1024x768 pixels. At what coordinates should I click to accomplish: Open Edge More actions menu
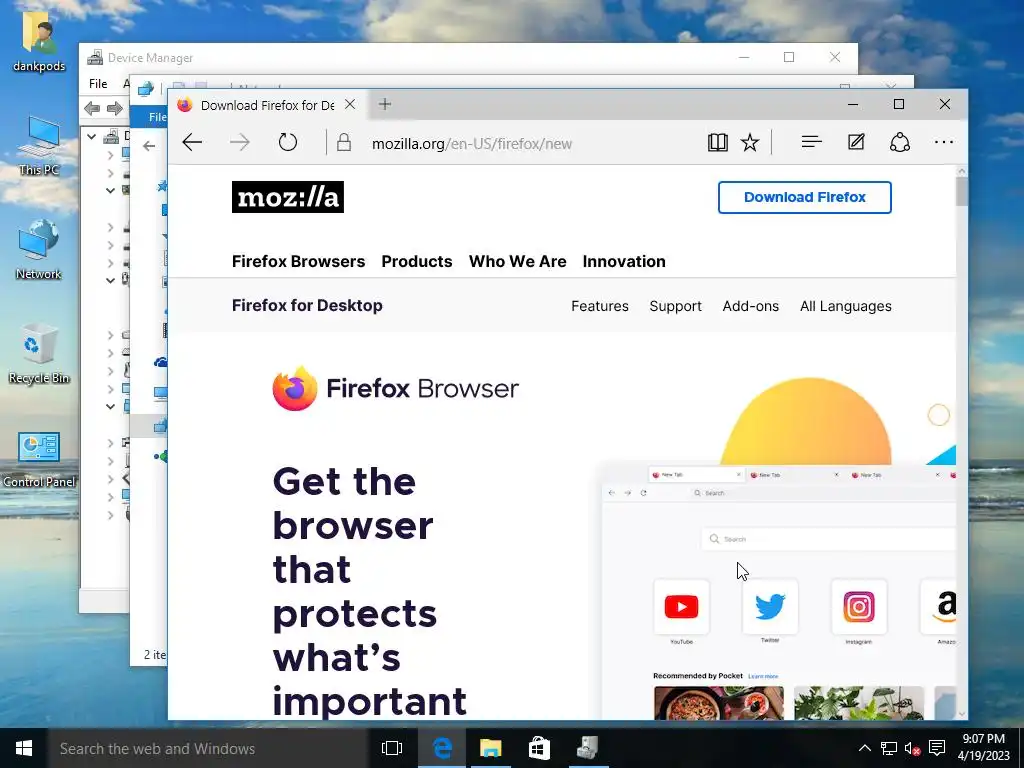pos(944,142)
